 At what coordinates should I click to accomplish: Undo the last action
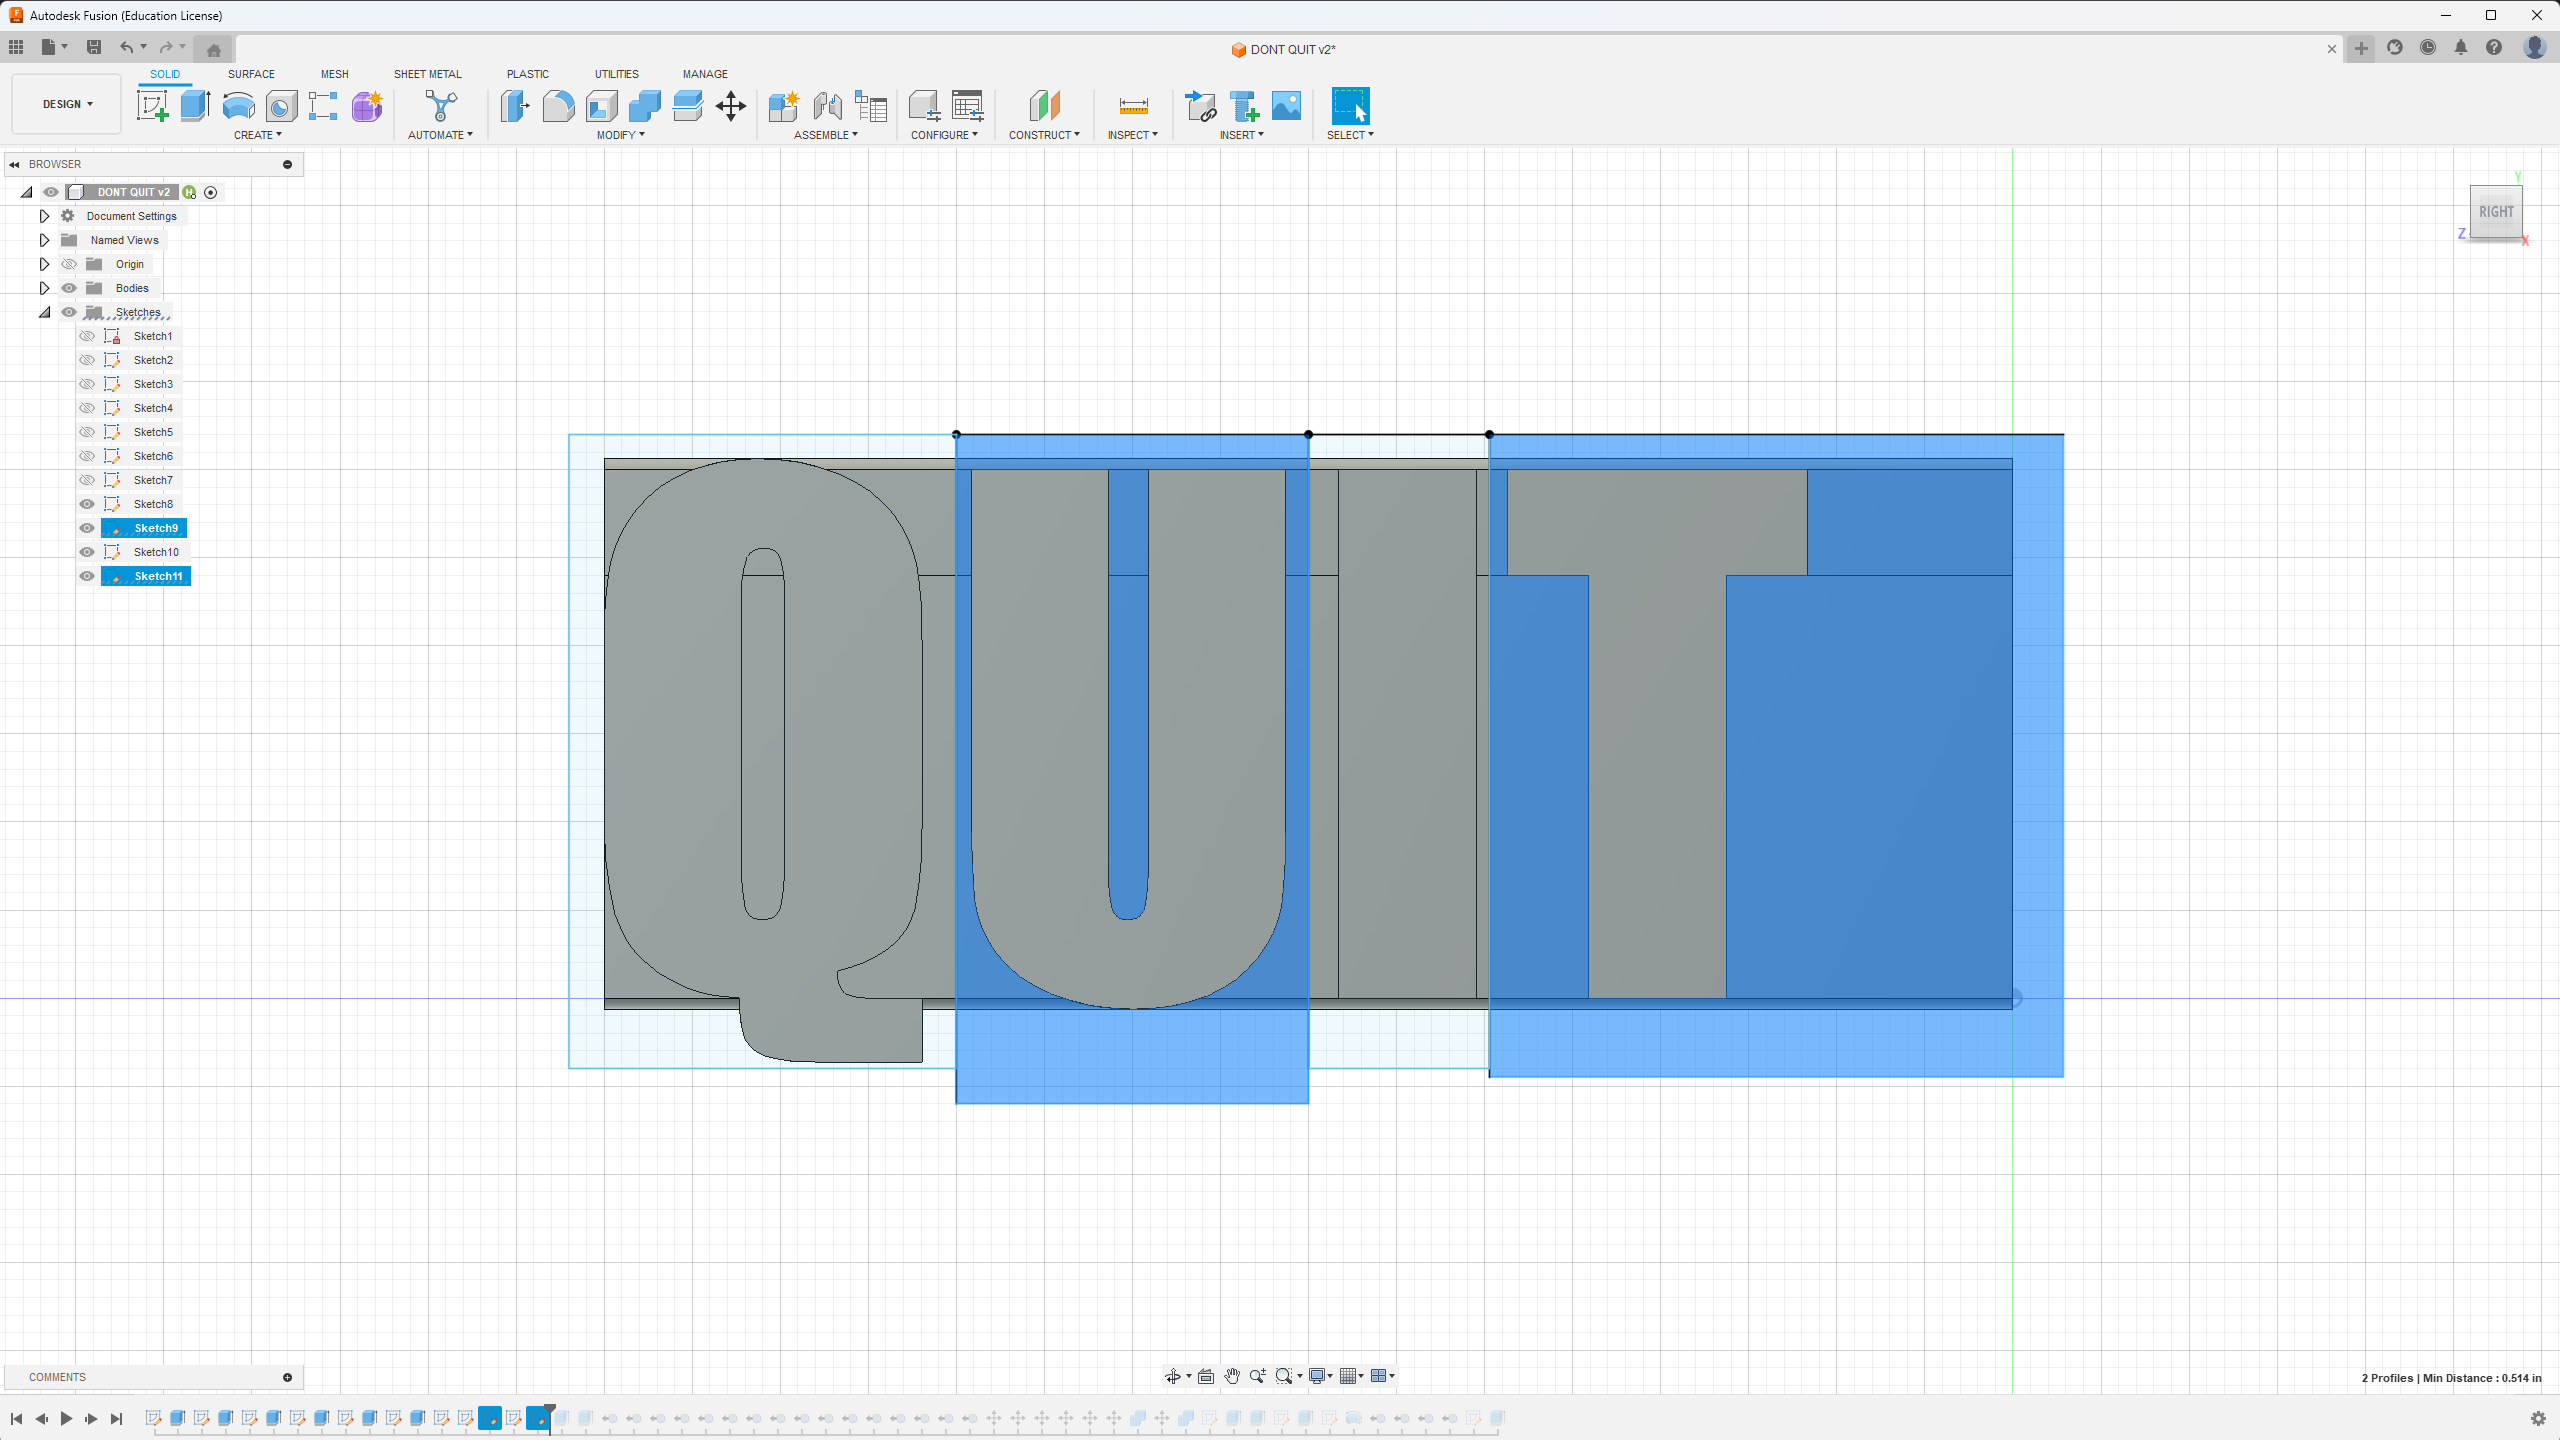coord(126,47)
